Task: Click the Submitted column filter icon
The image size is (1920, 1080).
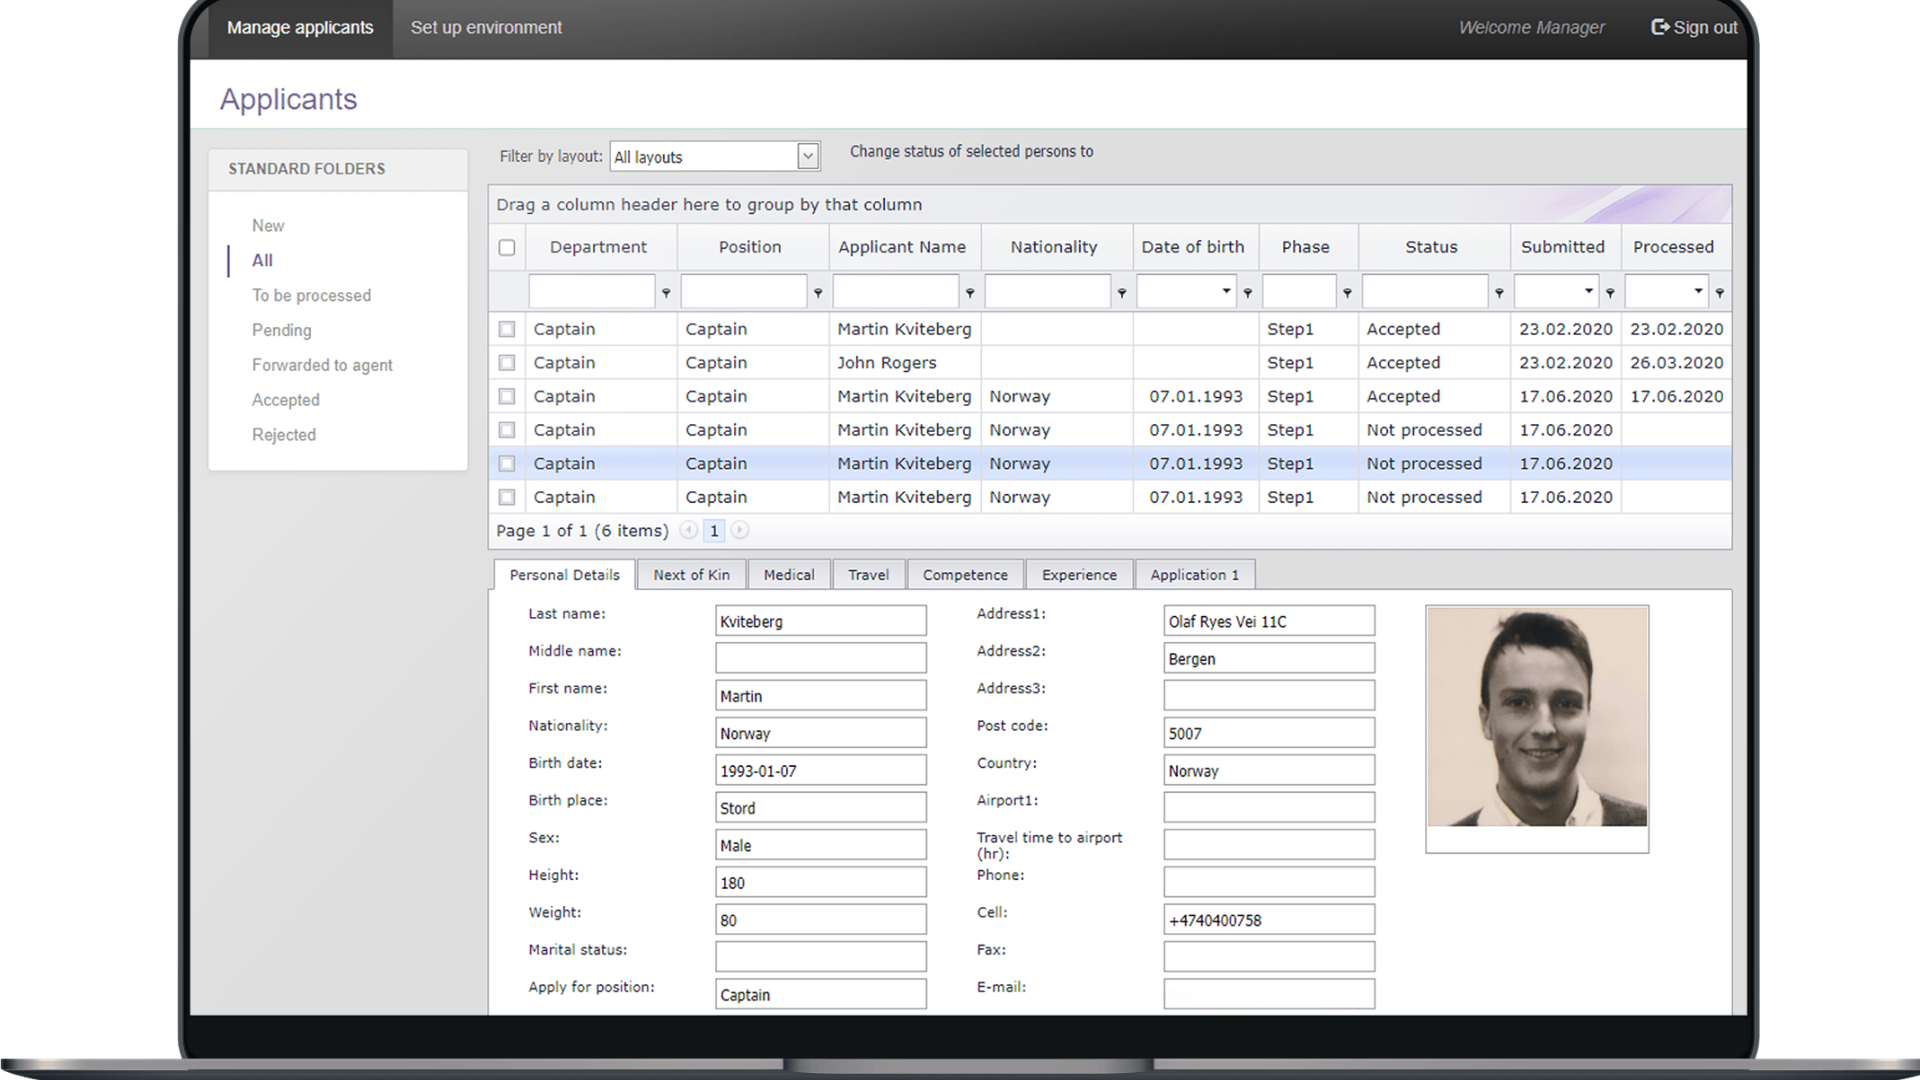Action: (1610, 293)
